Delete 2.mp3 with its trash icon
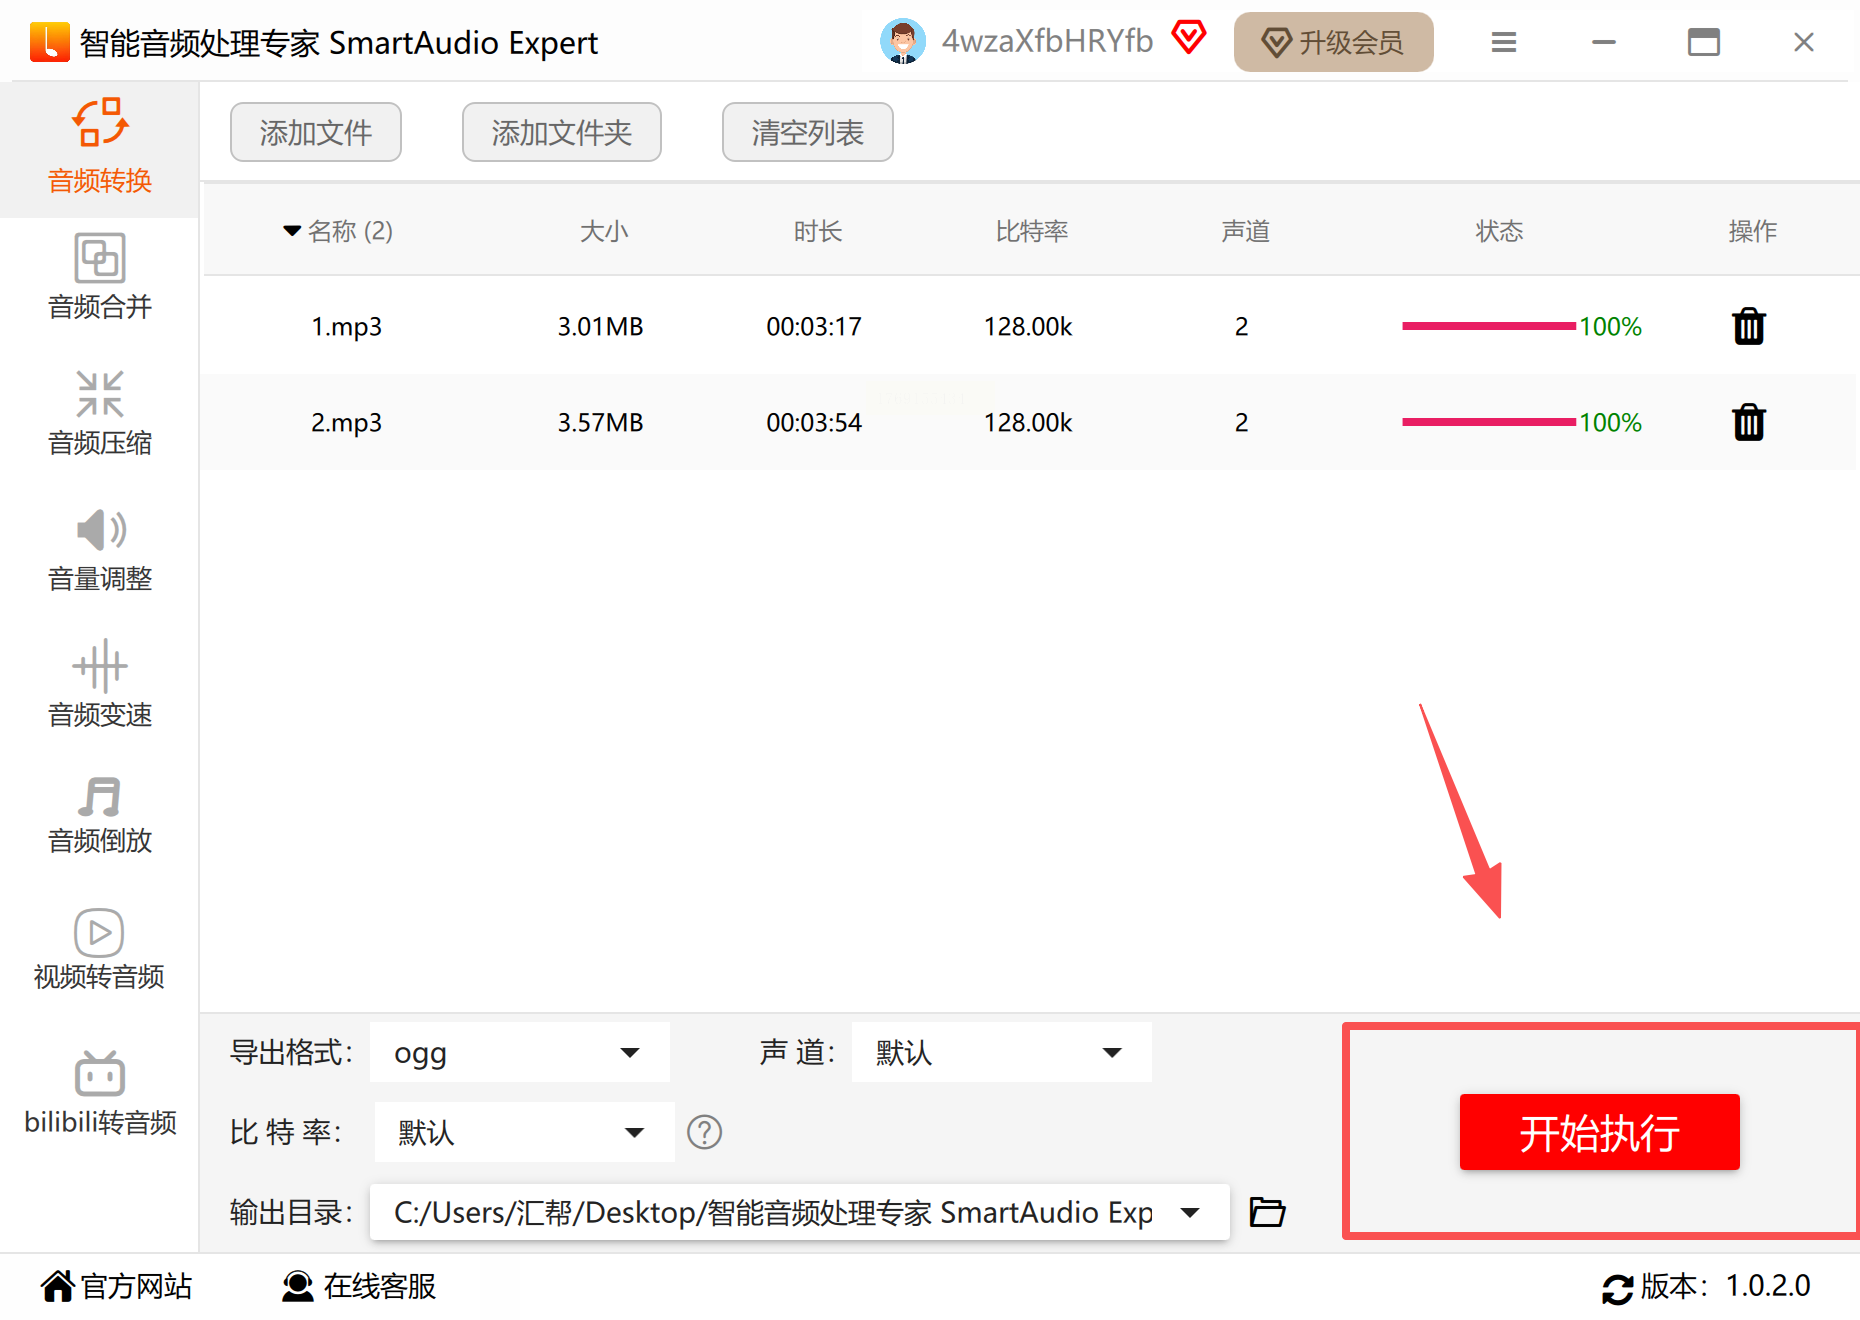1860x1320 pixels. click(1749, 422)
